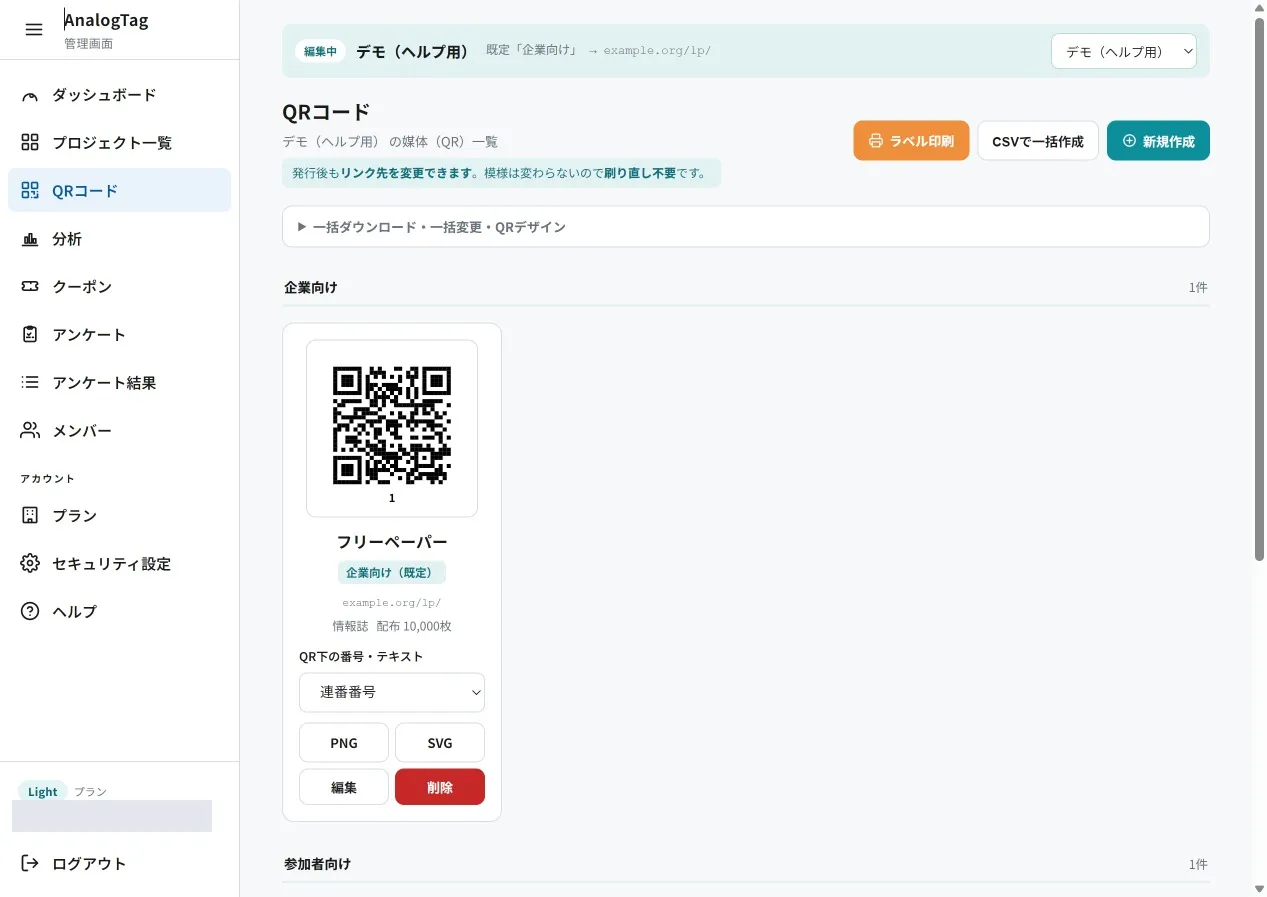
Task: Download フリーペーパー QR as PNG
Action: (x=344, y=743)
